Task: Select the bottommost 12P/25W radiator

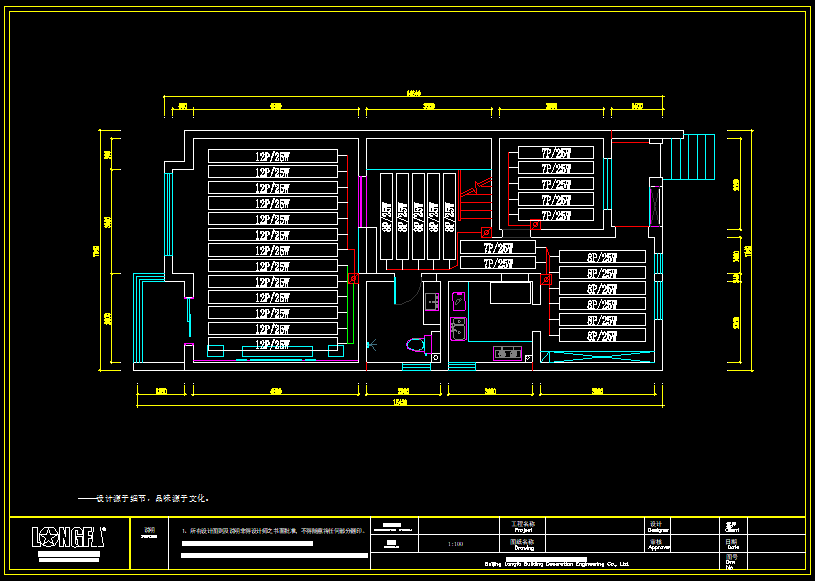Action: tap(272, 344)
